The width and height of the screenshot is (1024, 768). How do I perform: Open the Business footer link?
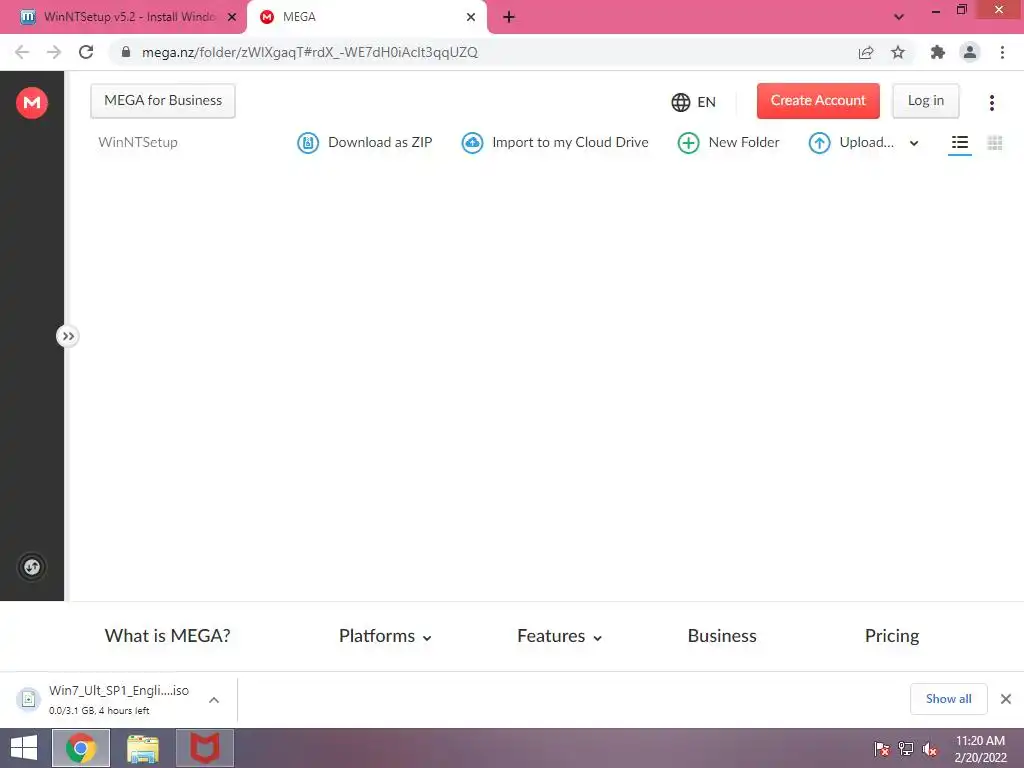tap(722, 636)
